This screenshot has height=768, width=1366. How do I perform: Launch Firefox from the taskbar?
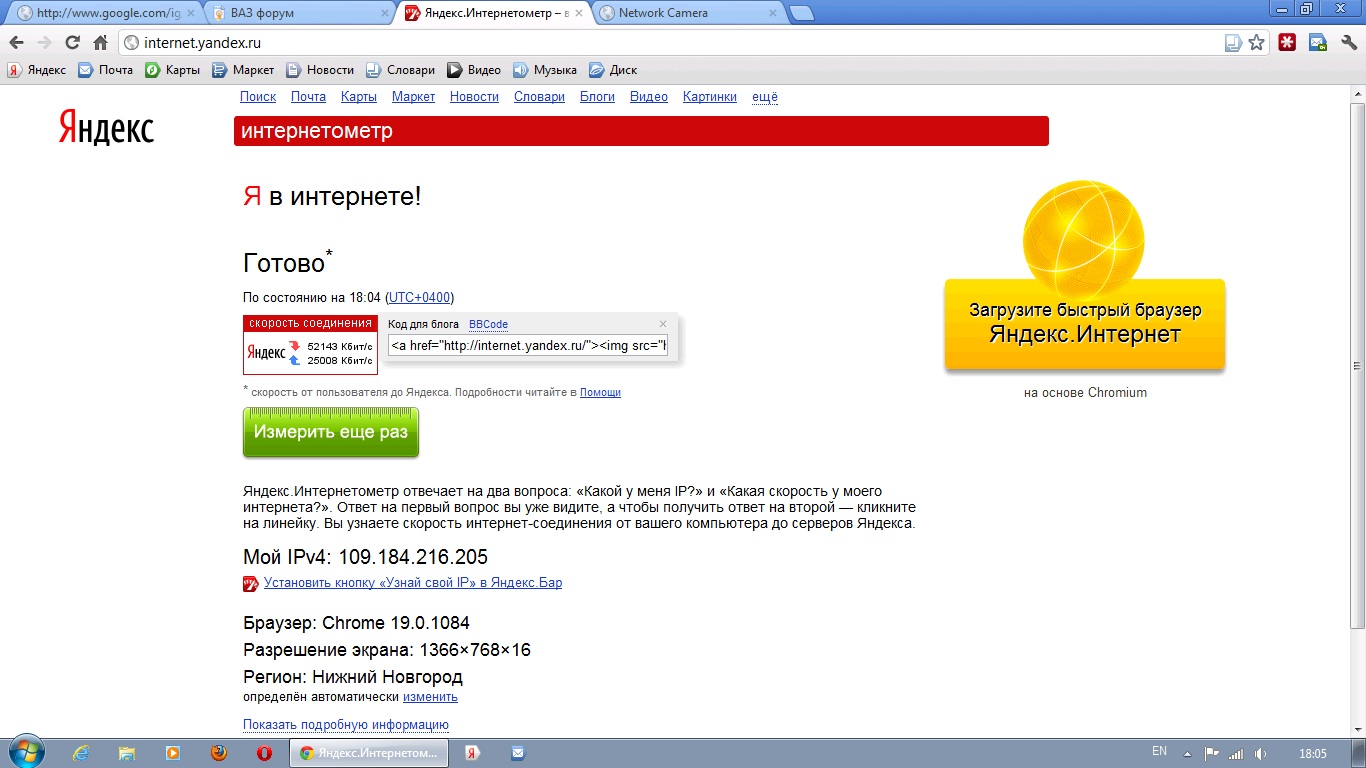point(218,753)
